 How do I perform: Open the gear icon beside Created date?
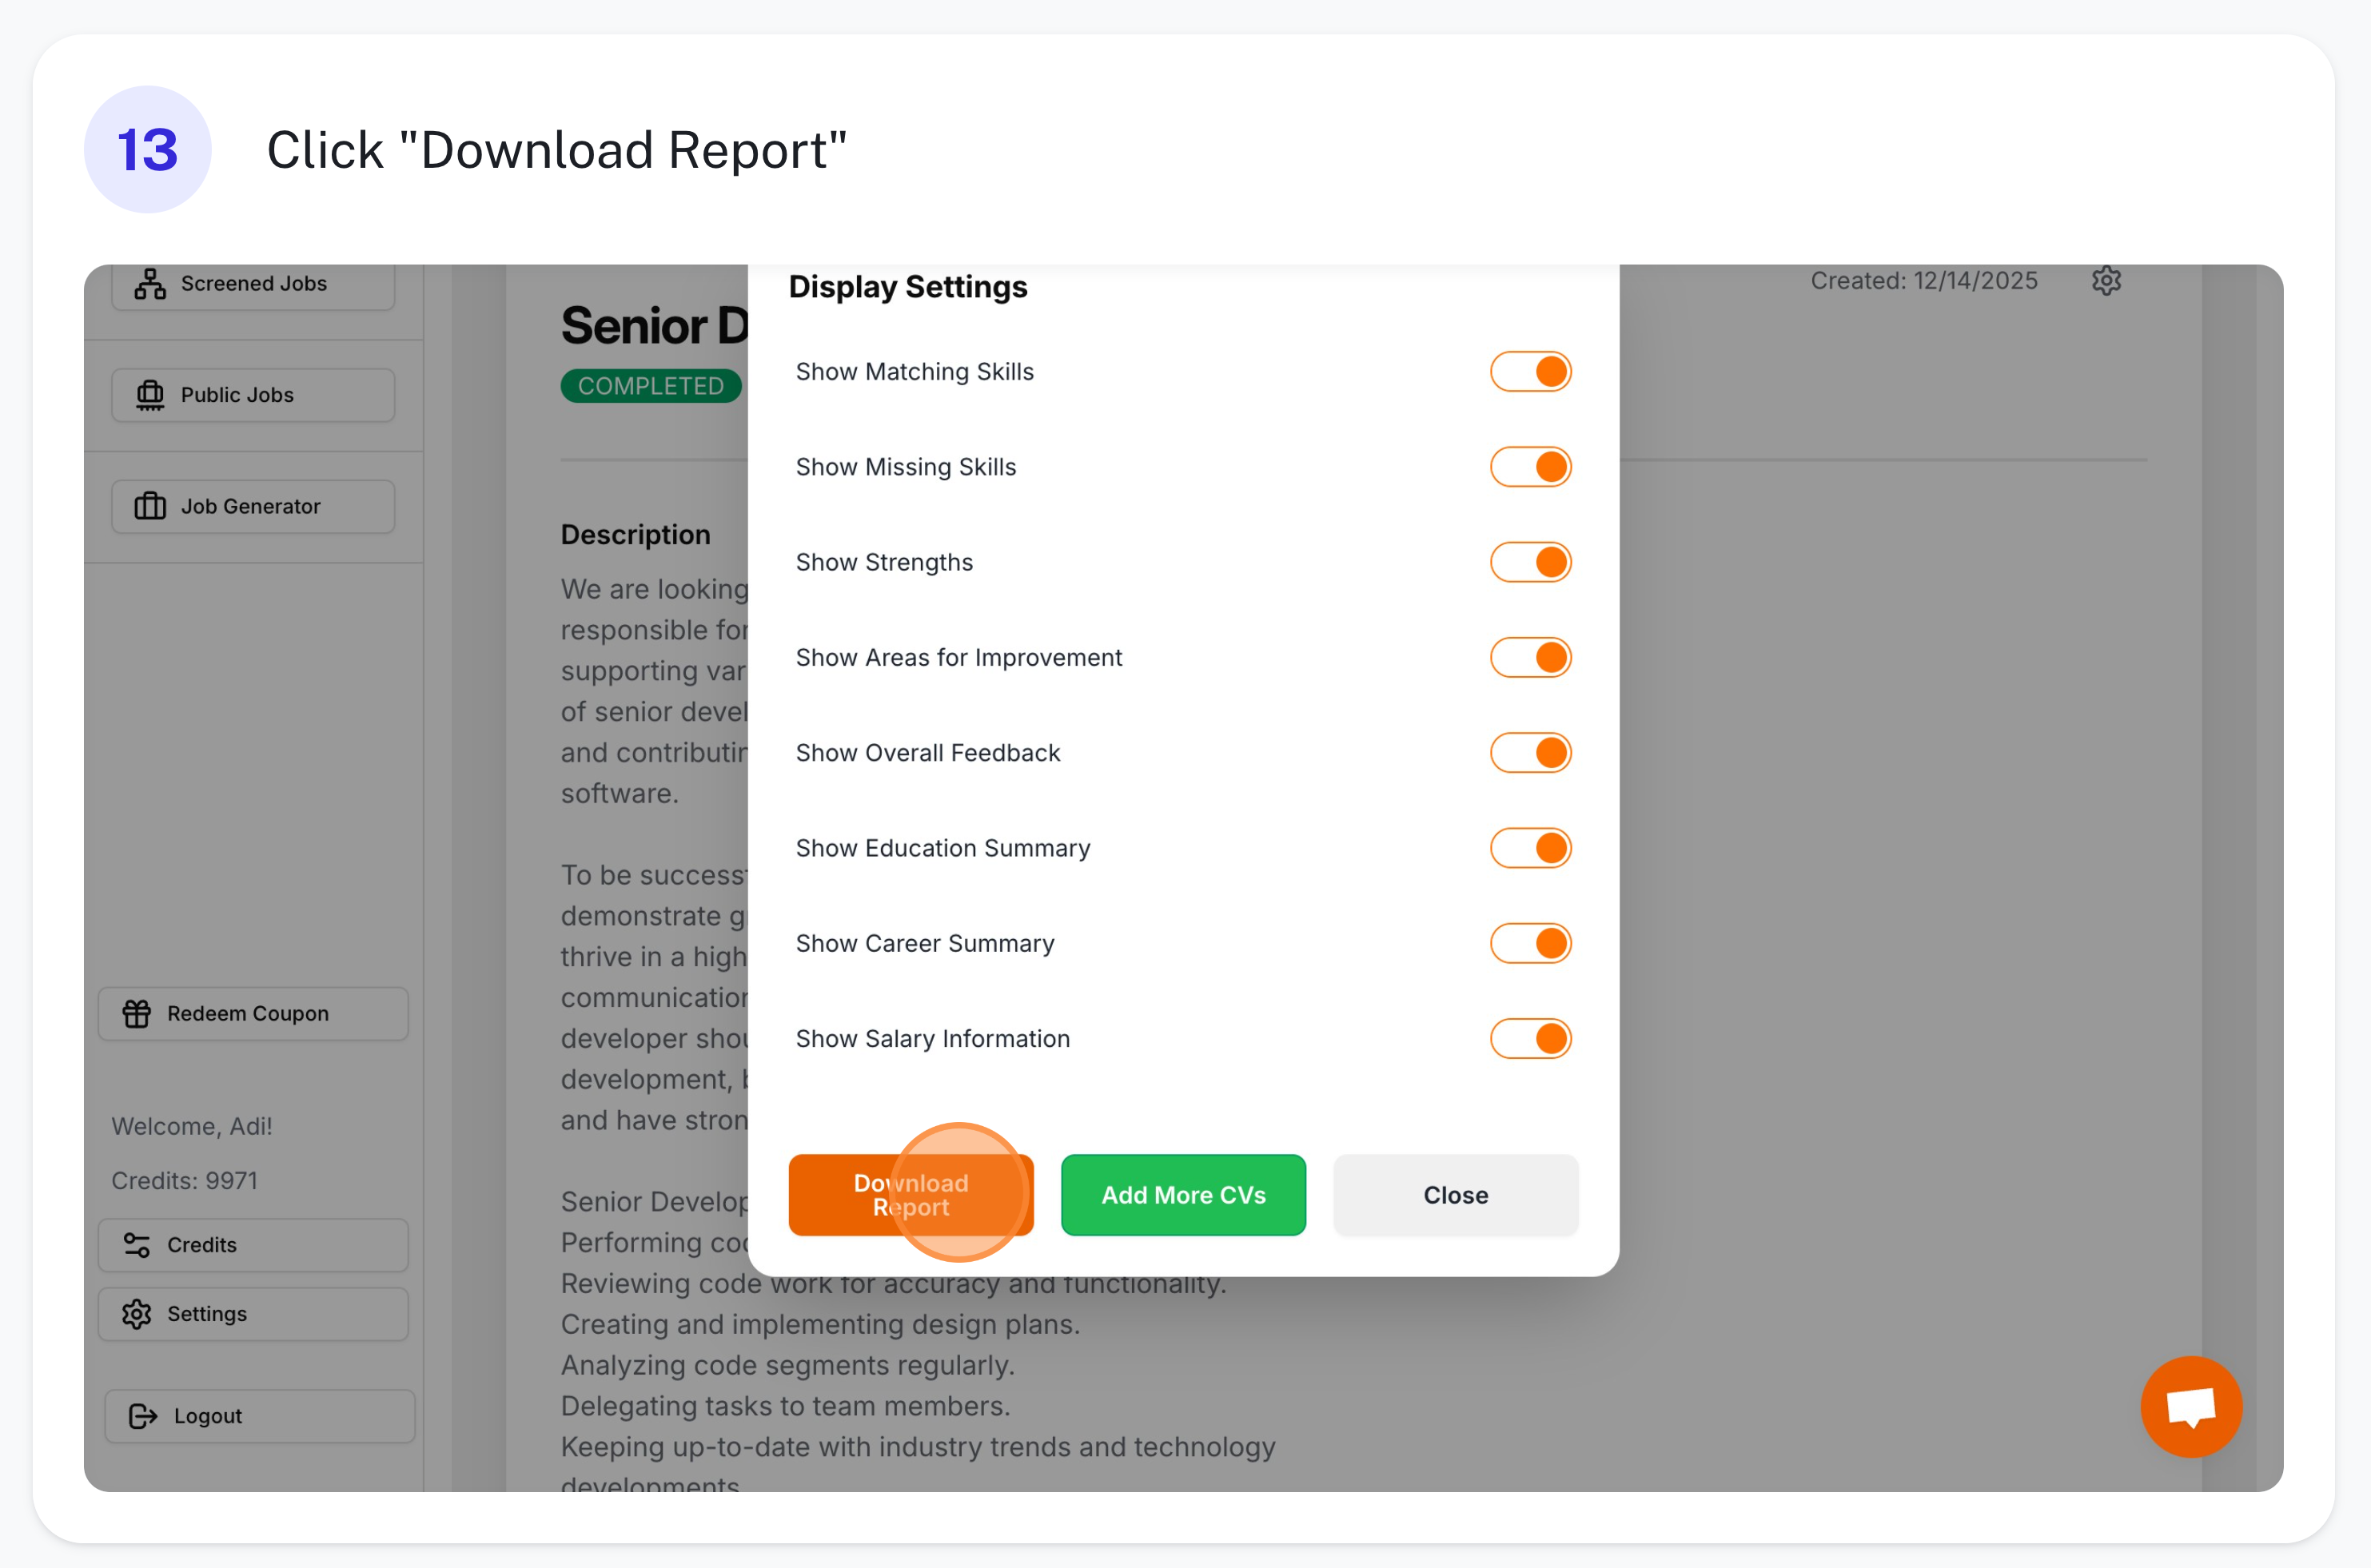pos(2106,281)
